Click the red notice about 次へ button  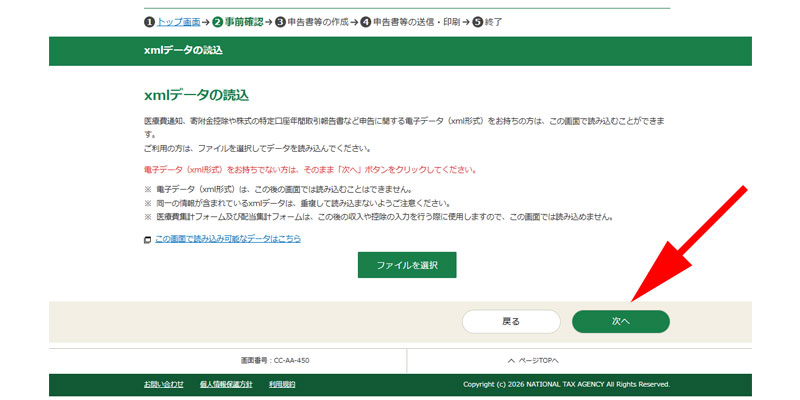311,169
